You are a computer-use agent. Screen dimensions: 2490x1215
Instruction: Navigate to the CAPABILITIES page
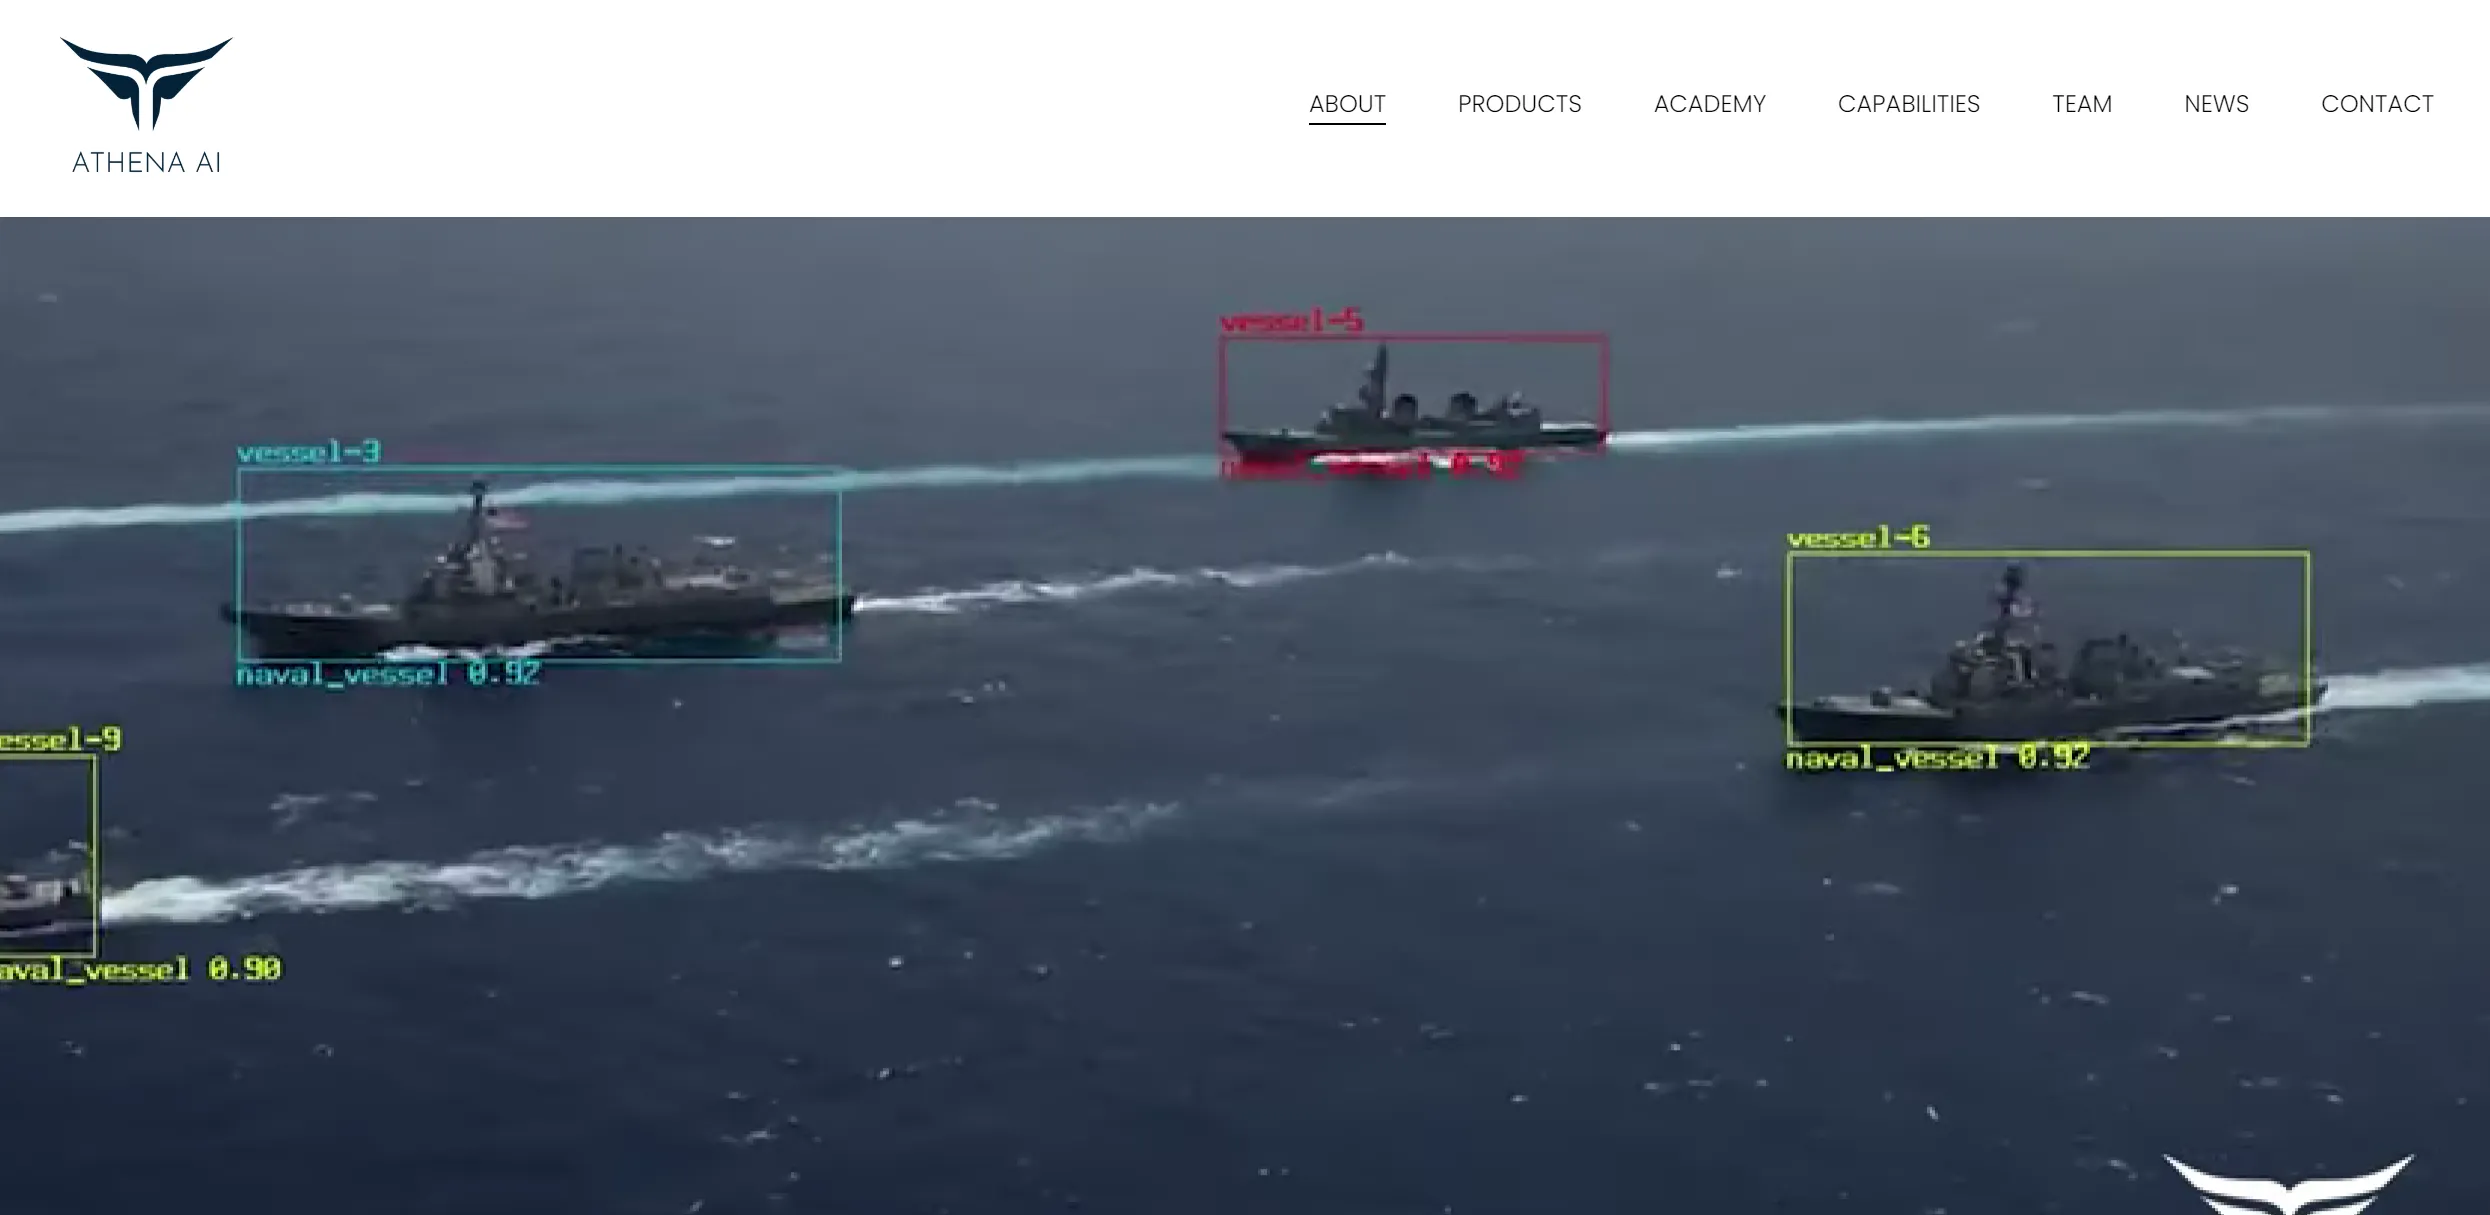1908,104
